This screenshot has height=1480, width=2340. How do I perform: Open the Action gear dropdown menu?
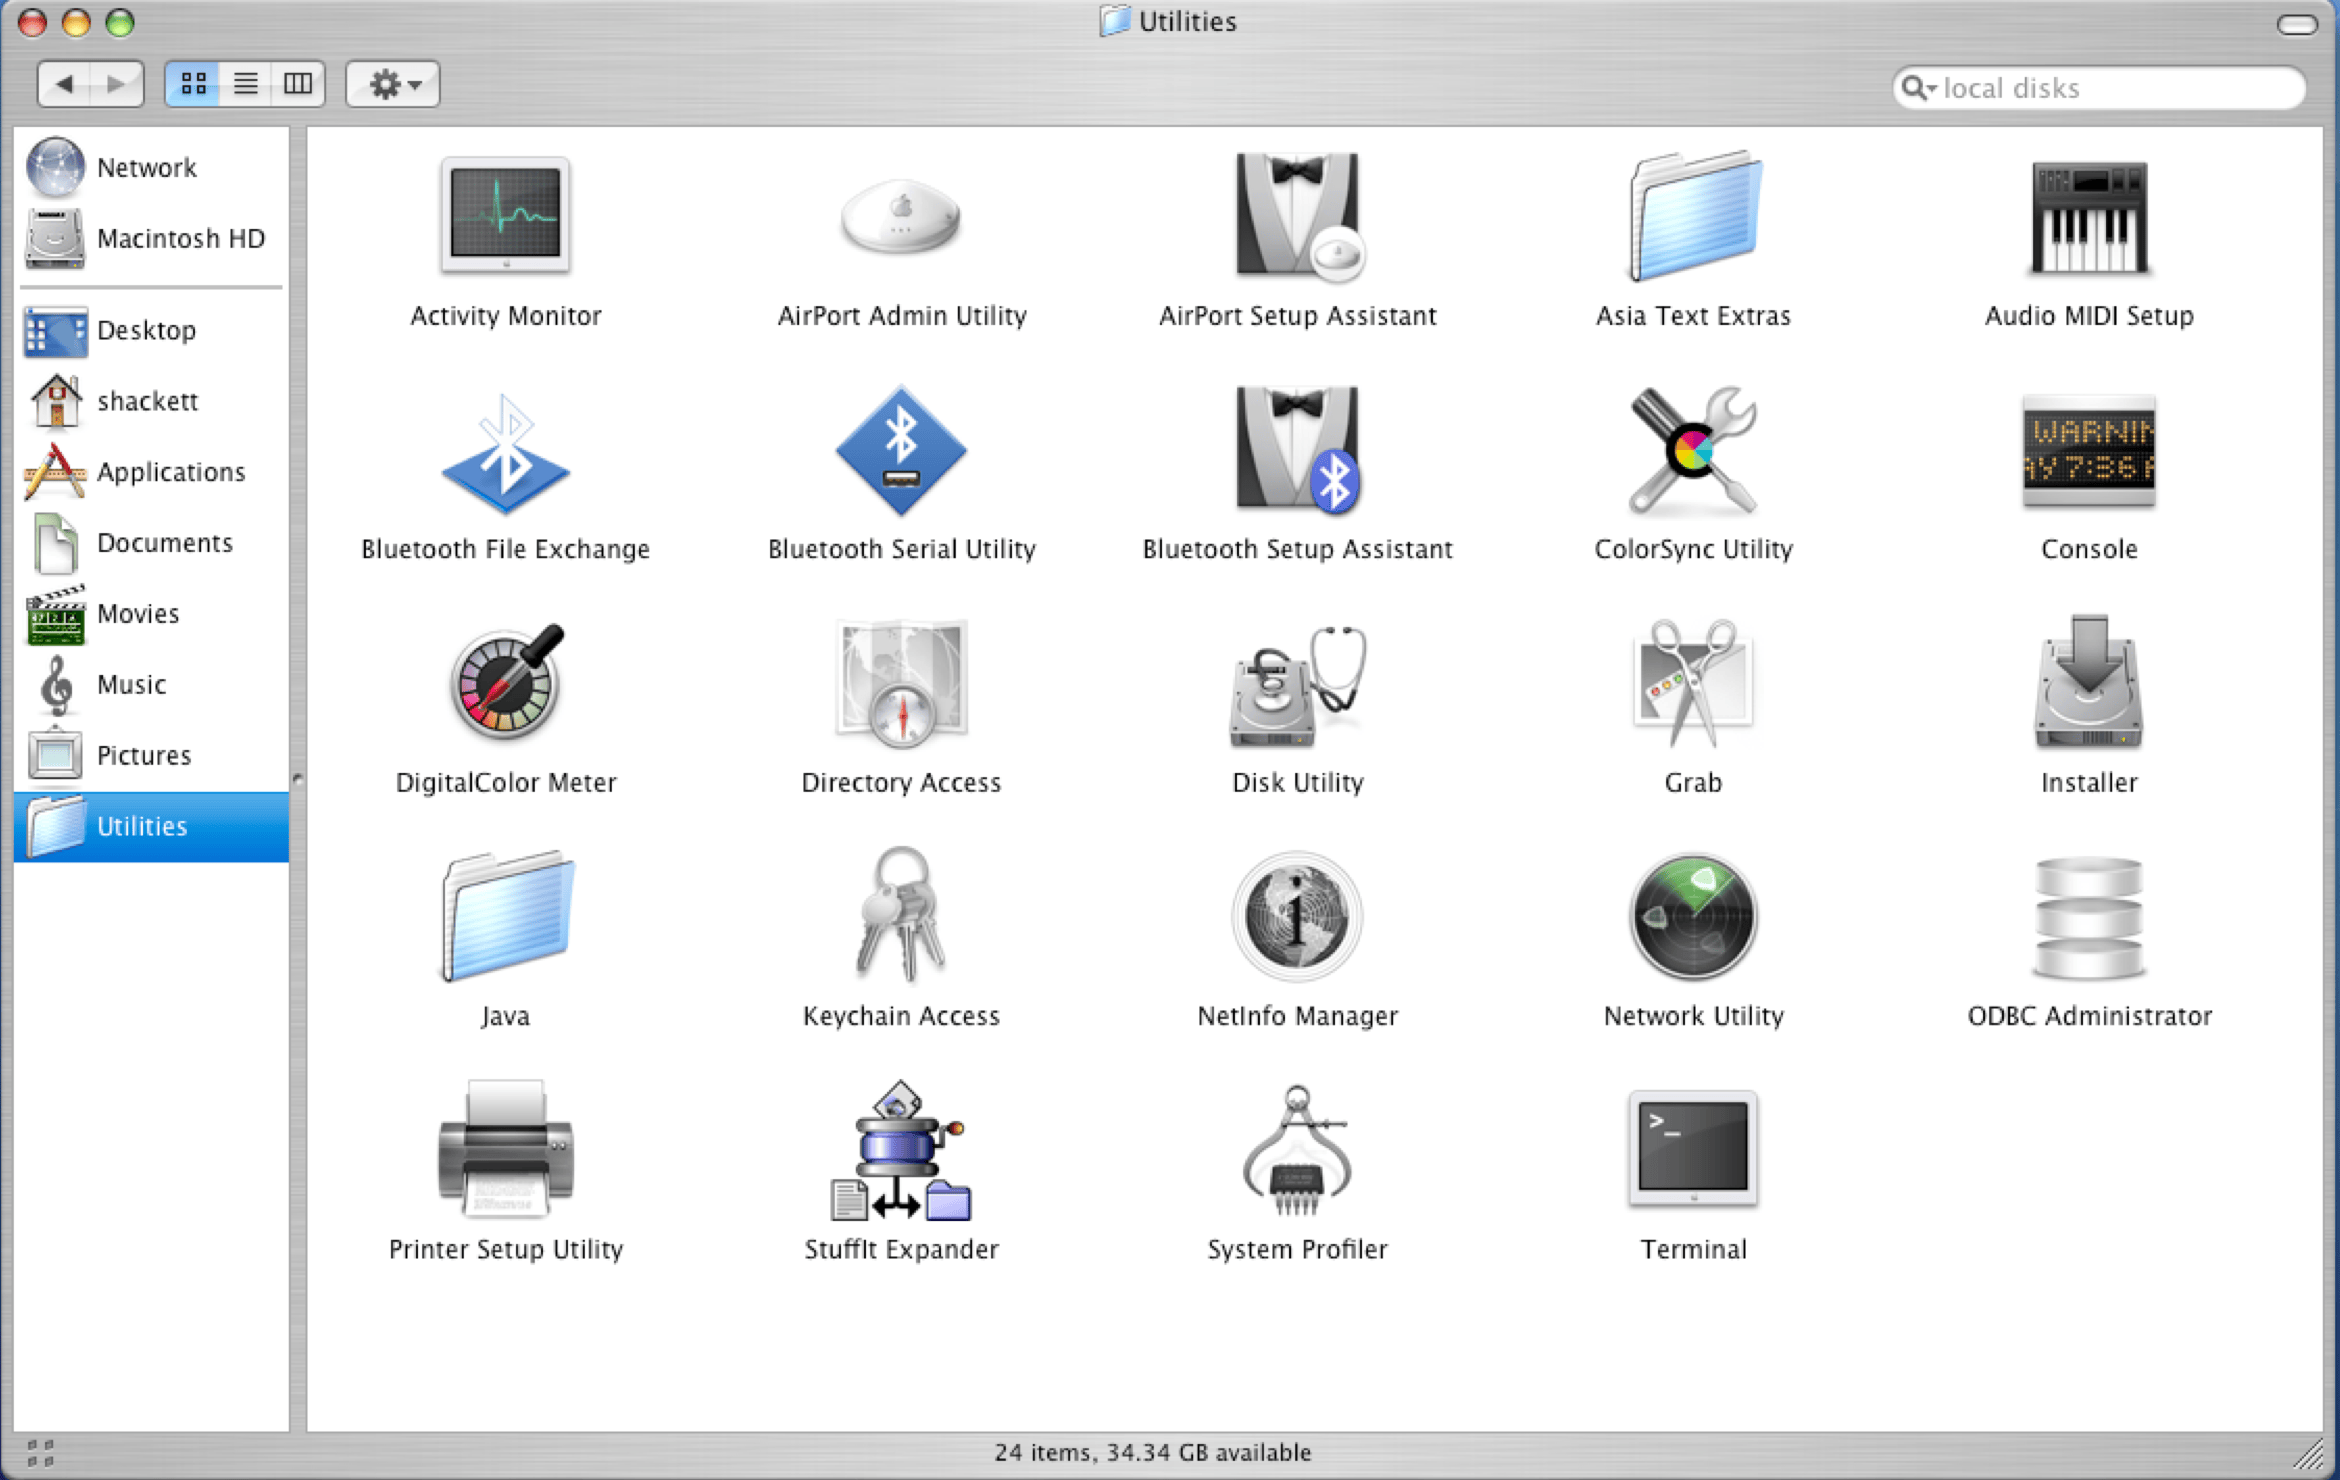click(393, 84)
